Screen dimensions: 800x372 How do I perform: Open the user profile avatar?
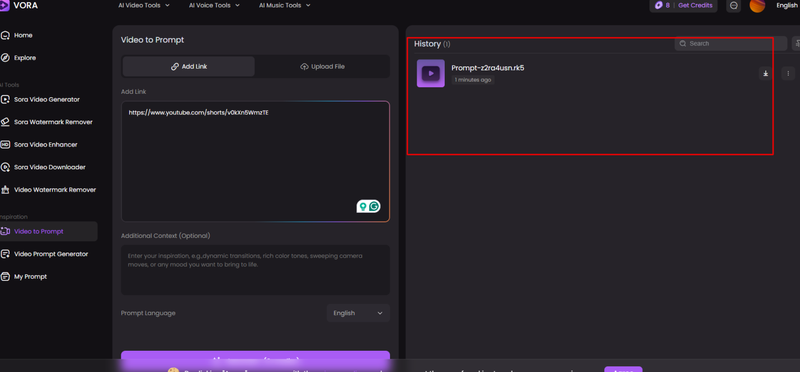pyautogui.click(x=757, y=6)
